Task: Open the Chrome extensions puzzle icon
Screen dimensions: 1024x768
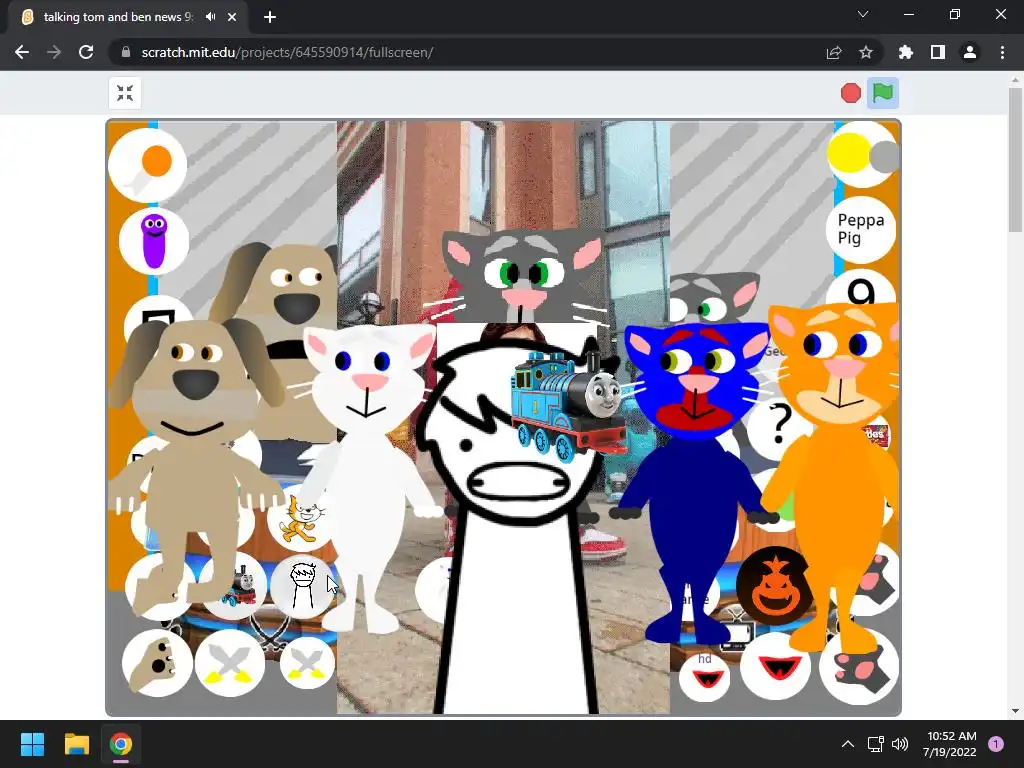Action: (906, 52)
